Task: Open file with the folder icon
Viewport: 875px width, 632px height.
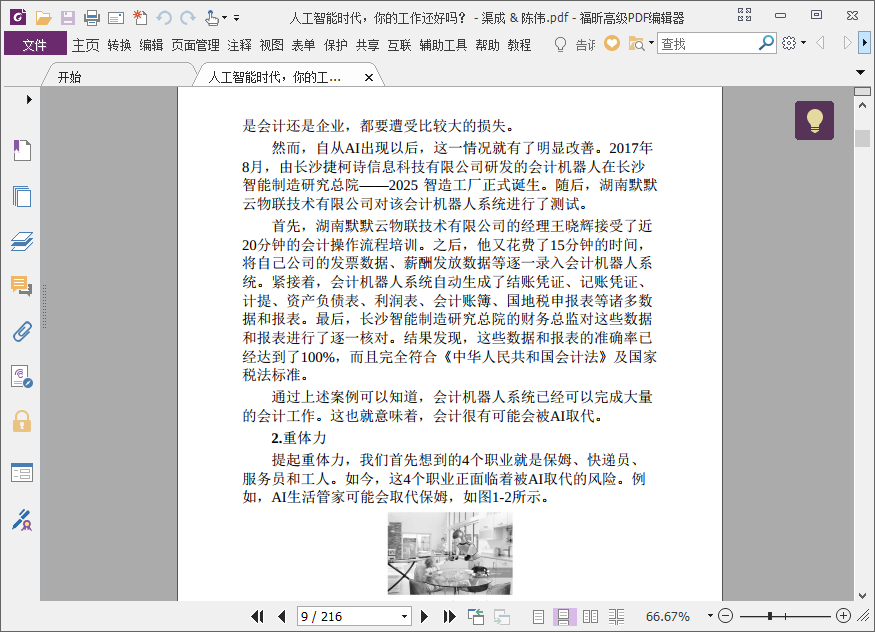Action: pos(43,18)
